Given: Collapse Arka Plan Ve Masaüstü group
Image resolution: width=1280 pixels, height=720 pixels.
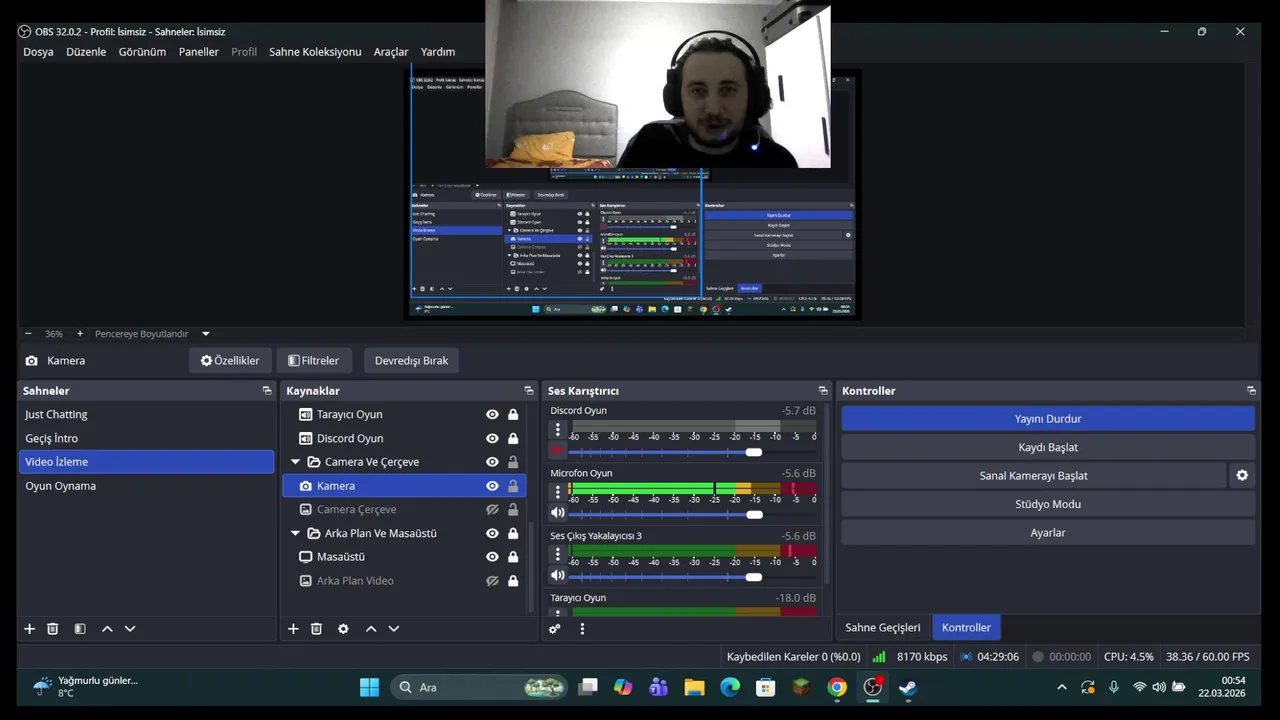Looking at the screenshot, I should pyautogui.click(x=295, y=534).
